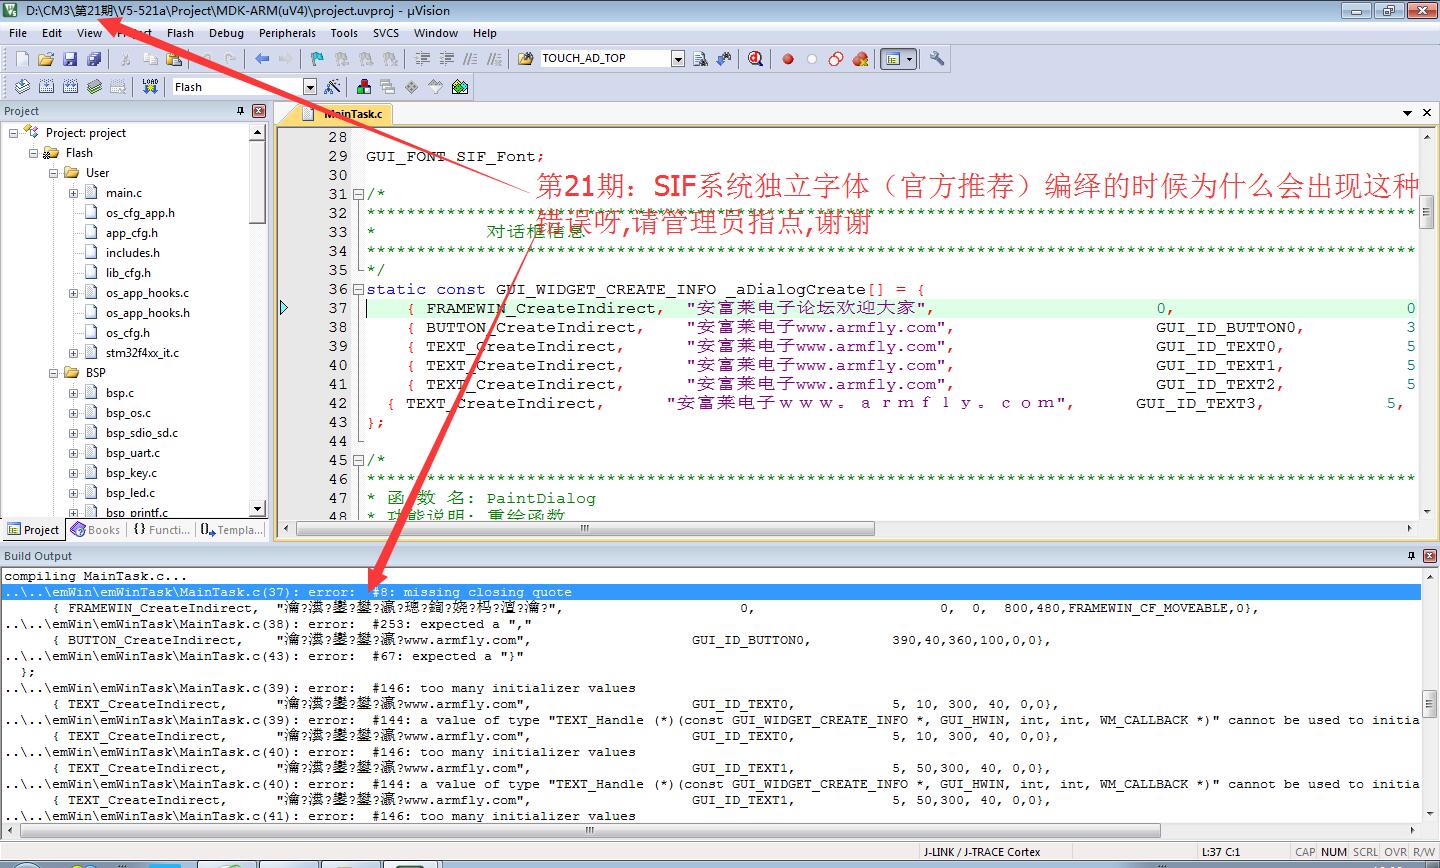The height and width of the screenshot is (868, 1440).
Task: Click the Find icon beside TOUCH_AD_TOP box
Action: 700,59
